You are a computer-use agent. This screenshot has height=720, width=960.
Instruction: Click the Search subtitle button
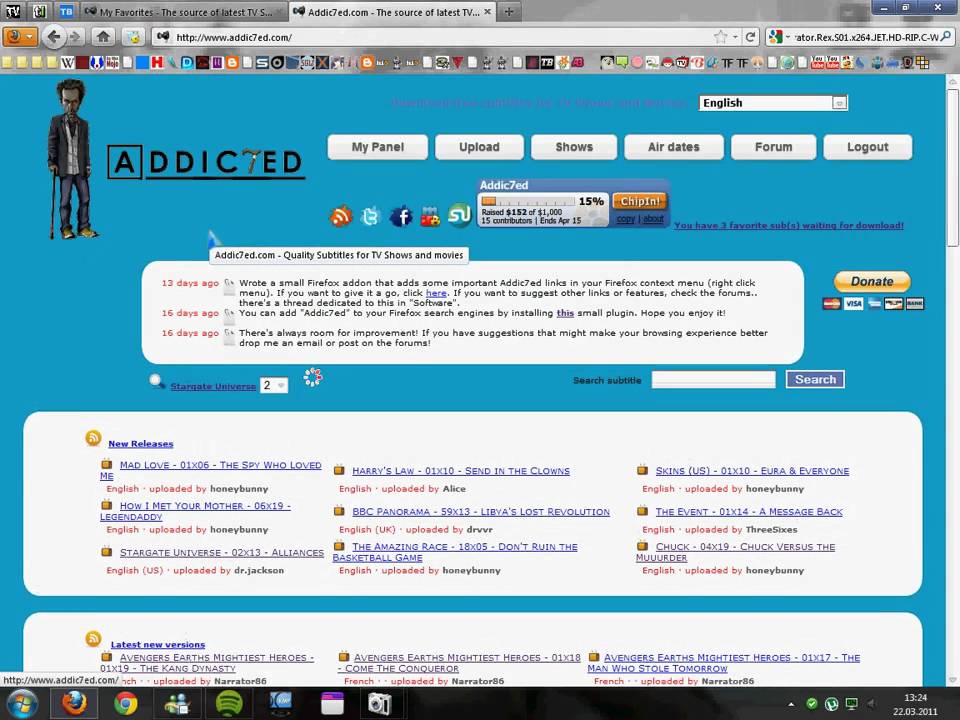(x=815, y=380)
